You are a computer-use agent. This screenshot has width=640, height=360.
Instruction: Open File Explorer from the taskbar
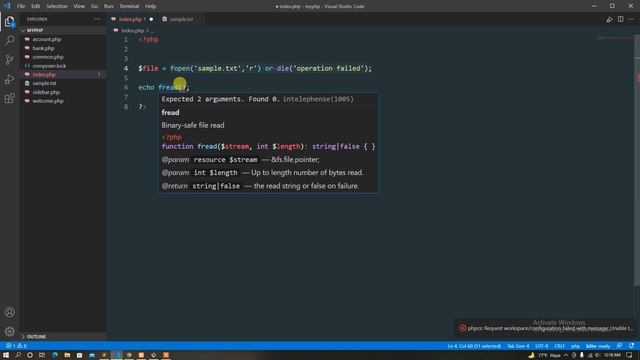coord(67,355)
